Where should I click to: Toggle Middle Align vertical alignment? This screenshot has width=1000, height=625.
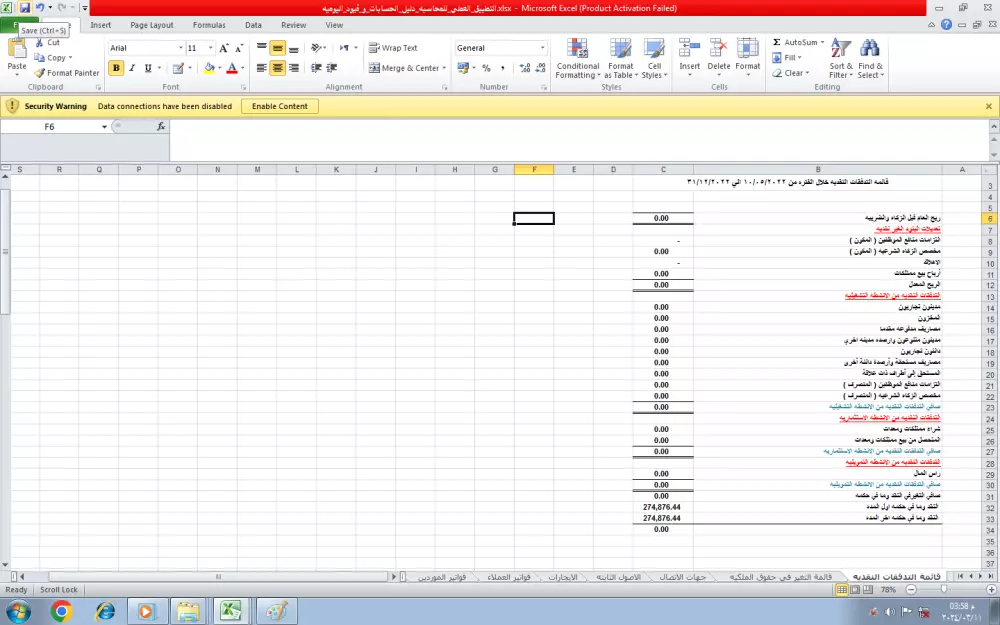coord(277,48)
